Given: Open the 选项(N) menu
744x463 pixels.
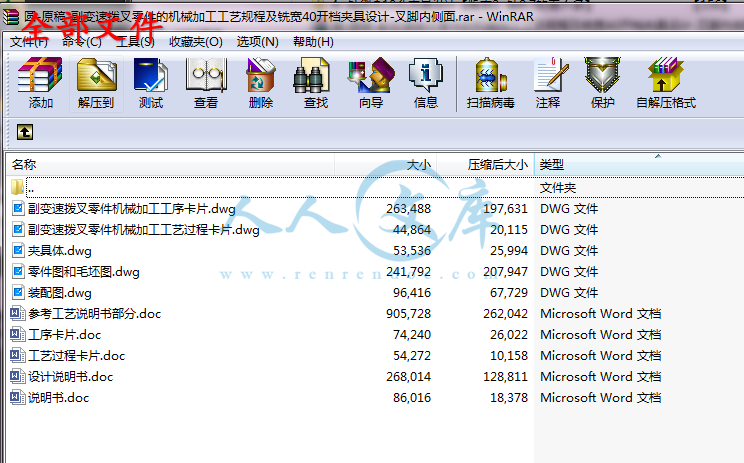Looking at the screenshot, I should pyautogui.click(x=258, y=42).
